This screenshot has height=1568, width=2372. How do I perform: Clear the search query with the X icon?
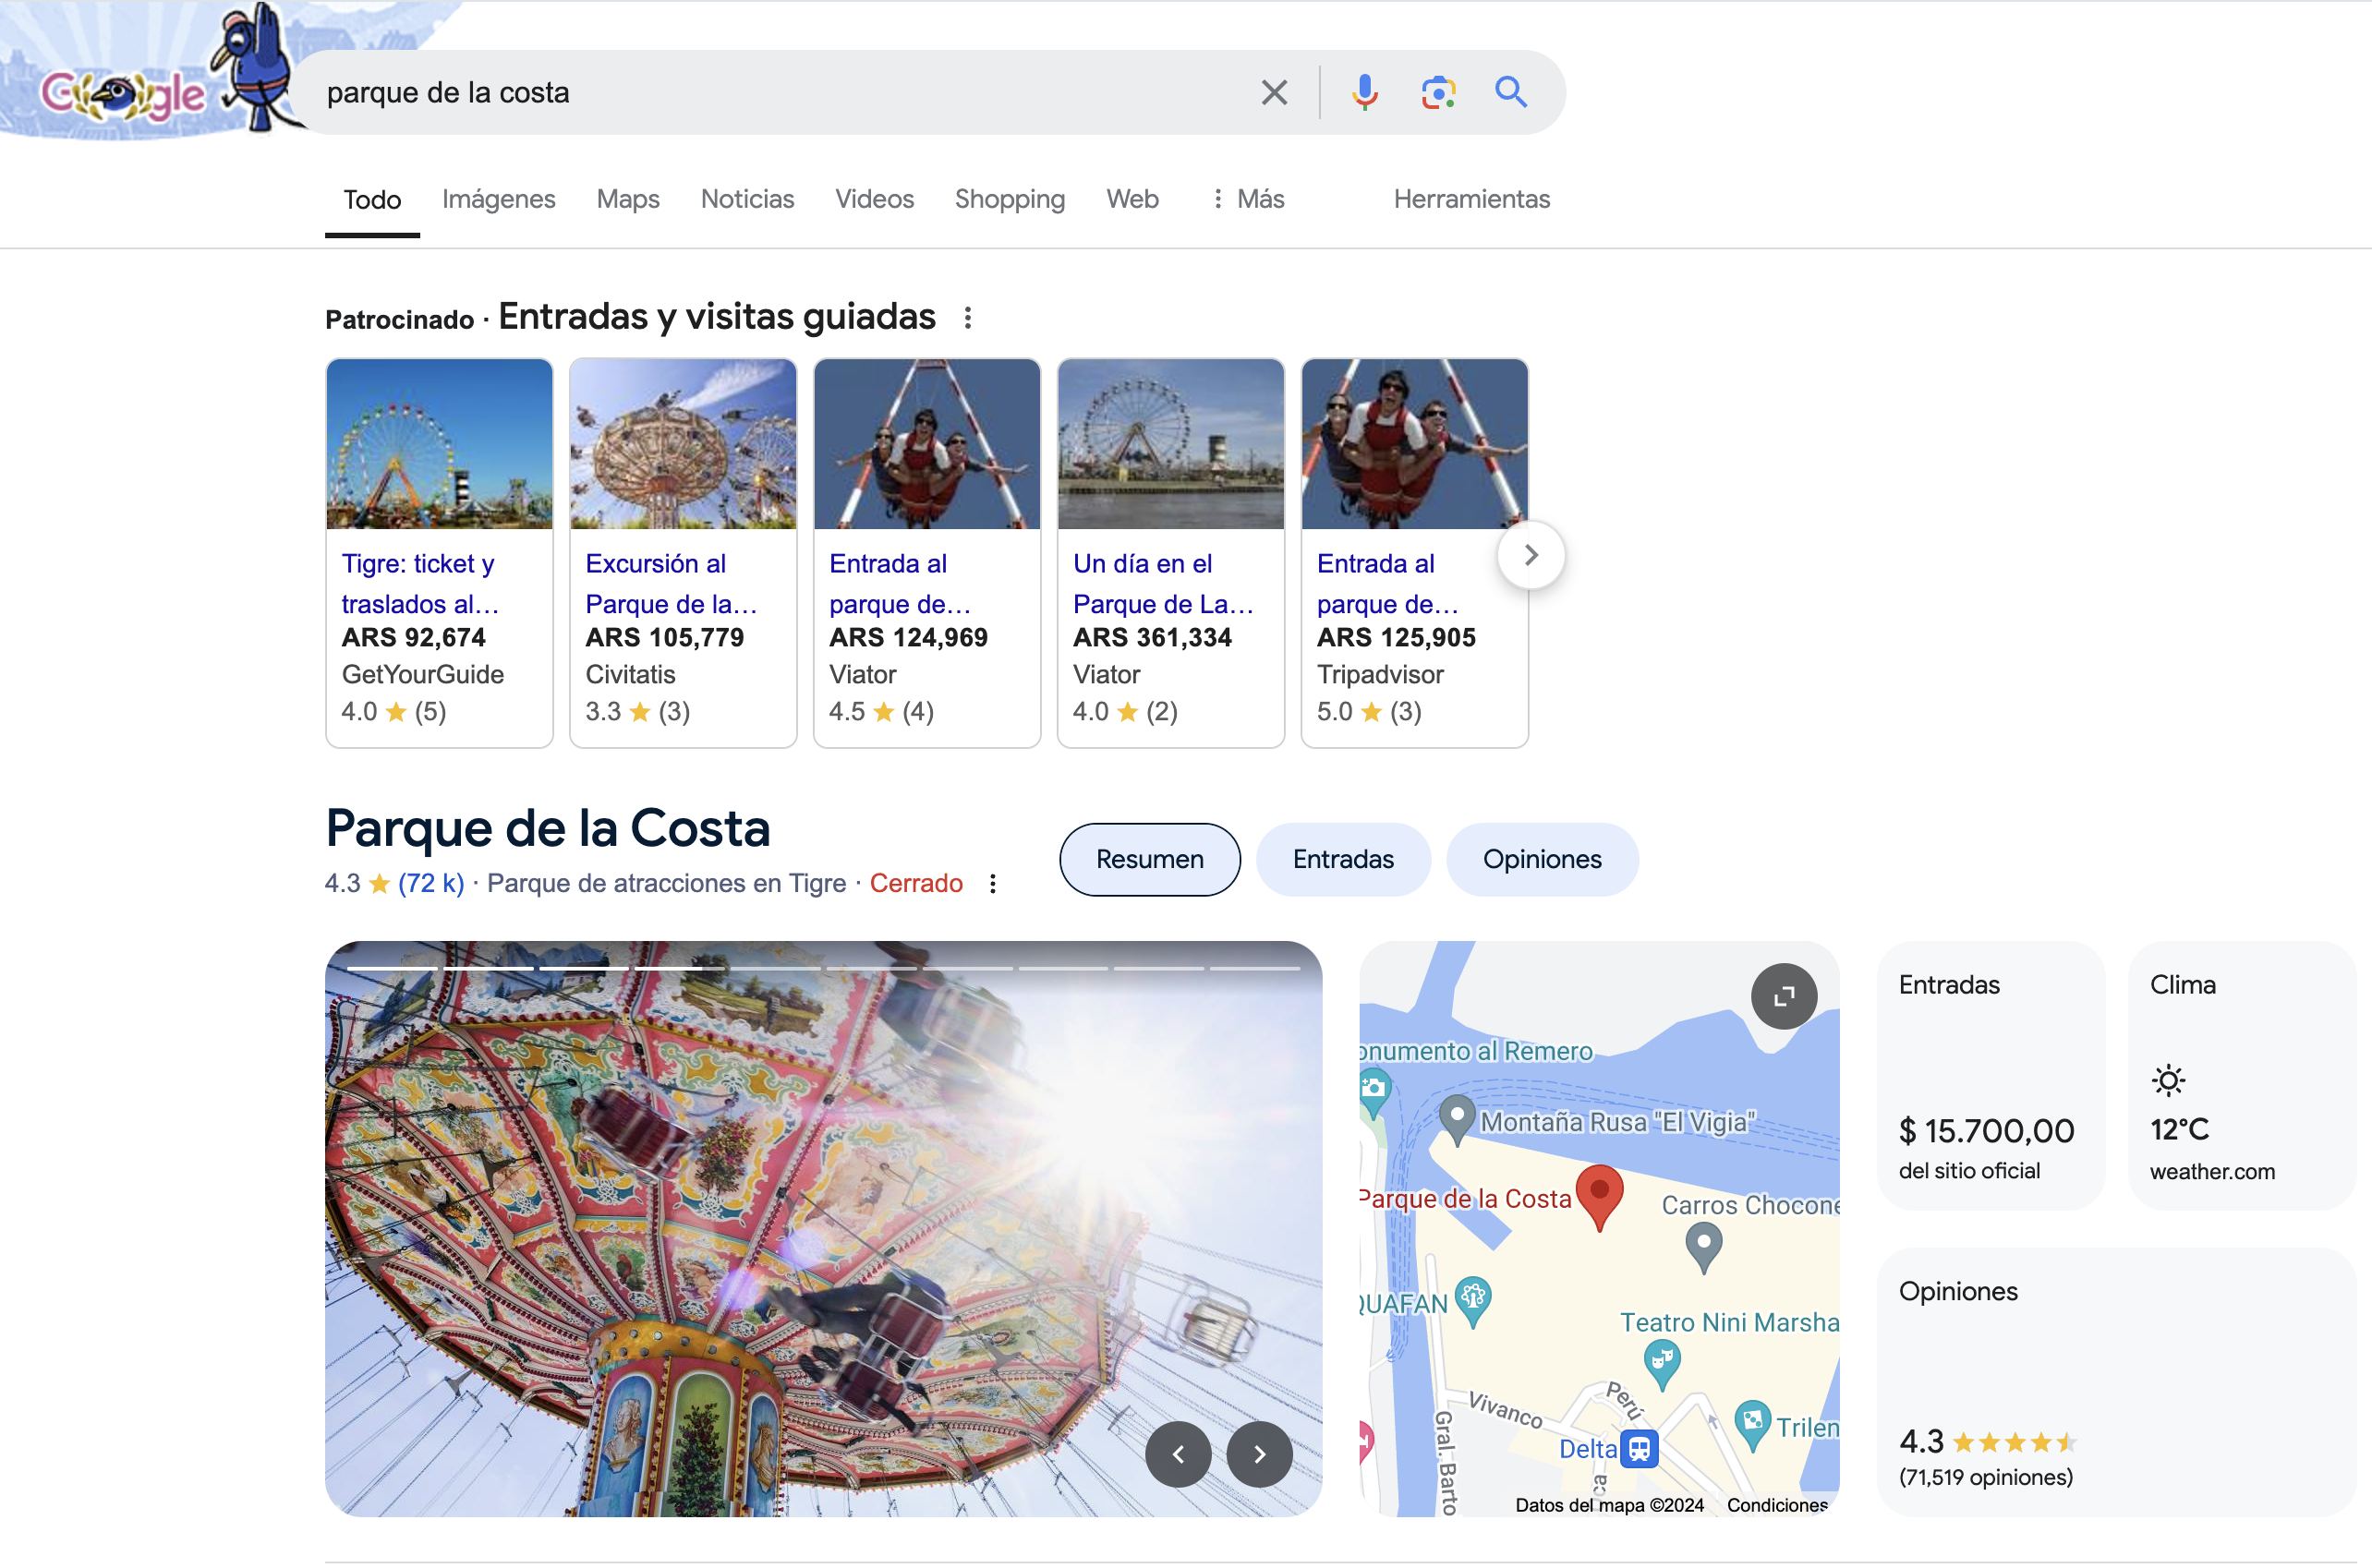1273,92
